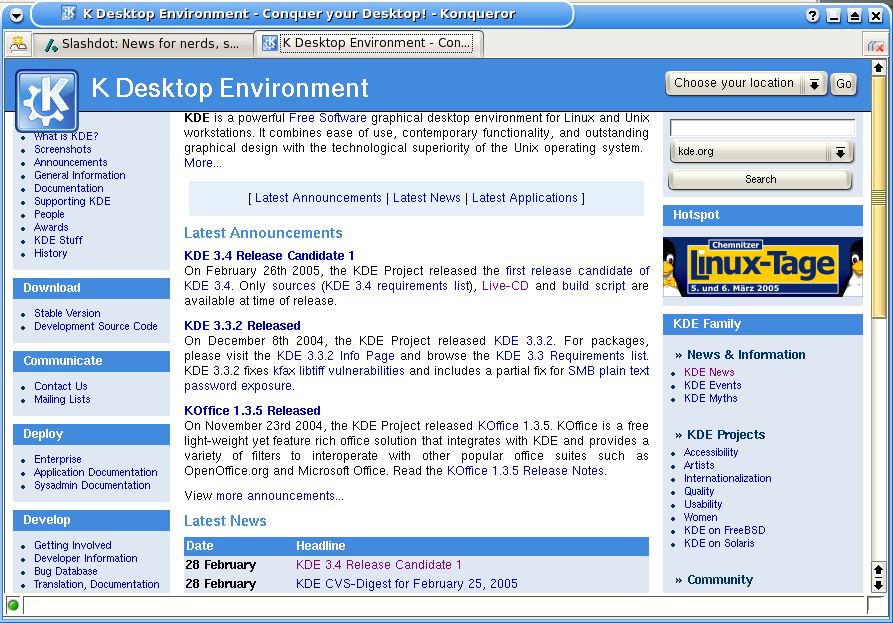Screen dimensions: 893x623
Task: Open the Contact Us link
Action: click(x=61, y=386)
